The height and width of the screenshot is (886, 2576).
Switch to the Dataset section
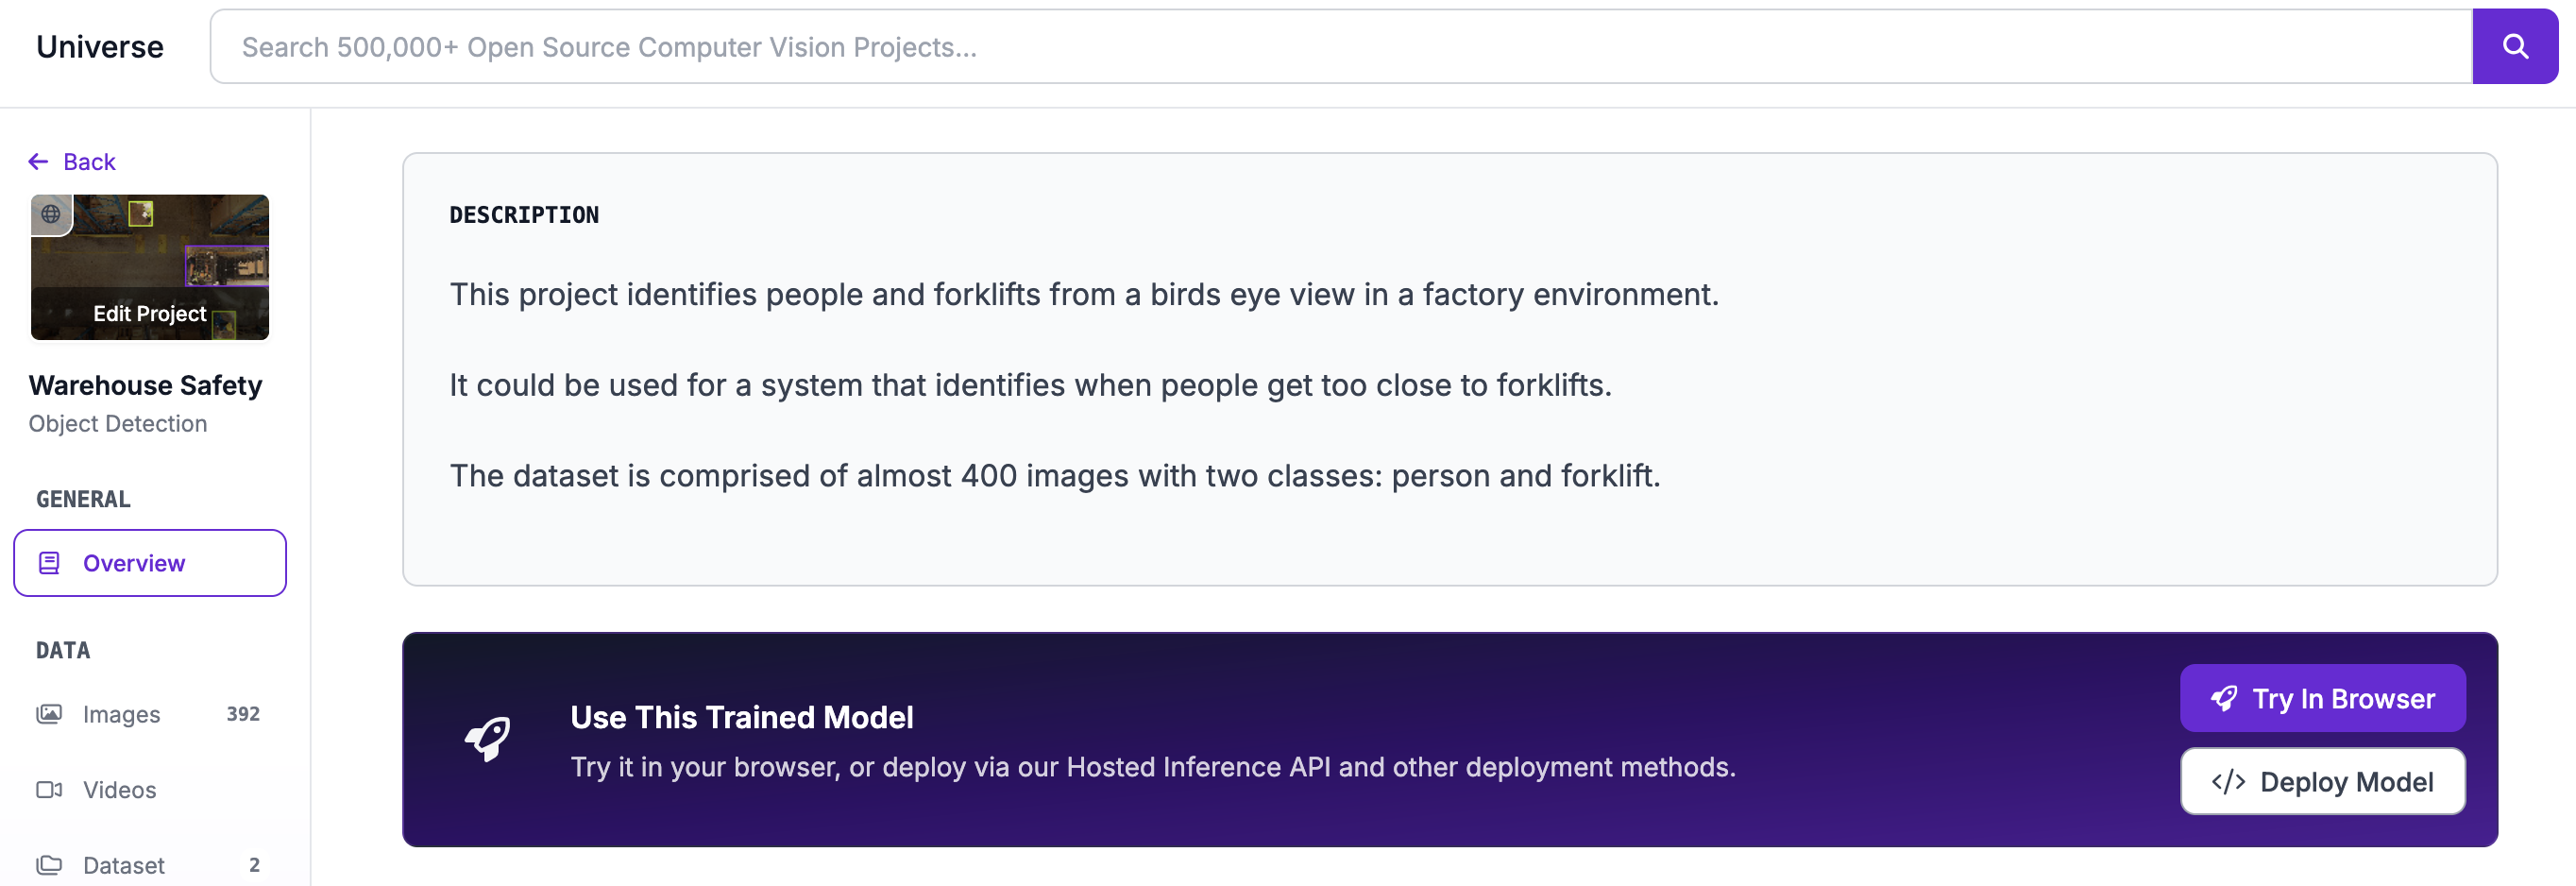123,864
